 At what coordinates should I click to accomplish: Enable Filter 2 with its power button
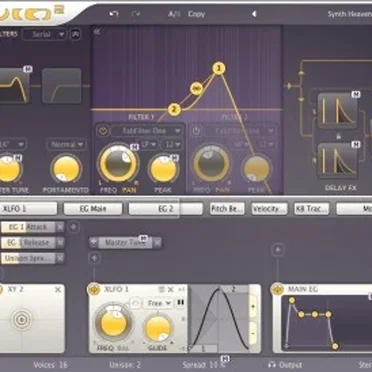196,131
